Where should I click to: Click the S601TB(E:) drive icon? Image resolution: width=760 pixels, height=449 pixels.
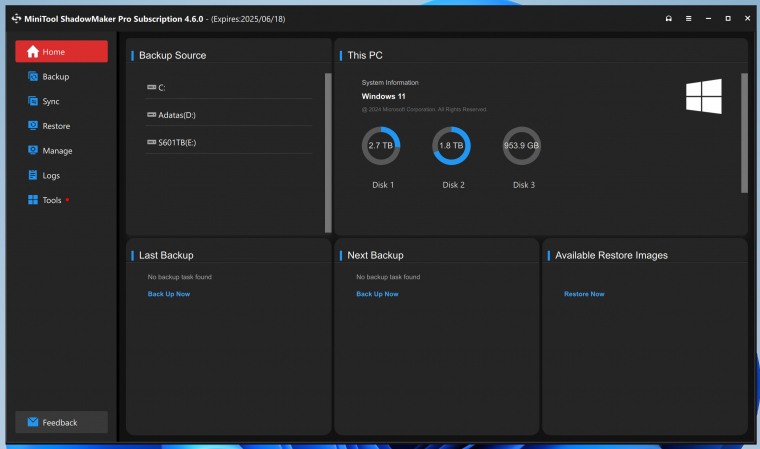tap(151, 142)
